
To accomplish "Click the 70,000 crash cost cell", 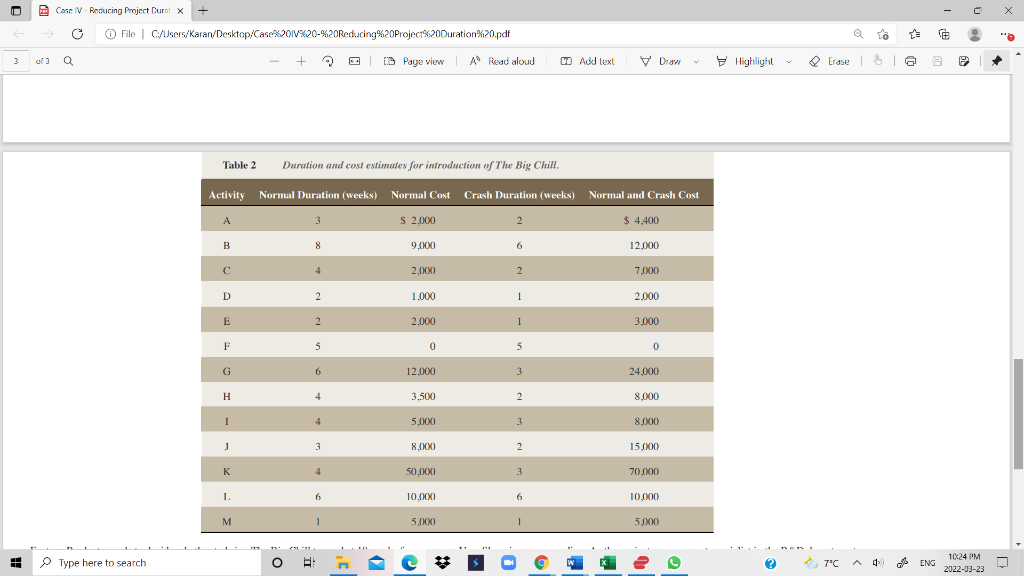I will tap(644, 472).
